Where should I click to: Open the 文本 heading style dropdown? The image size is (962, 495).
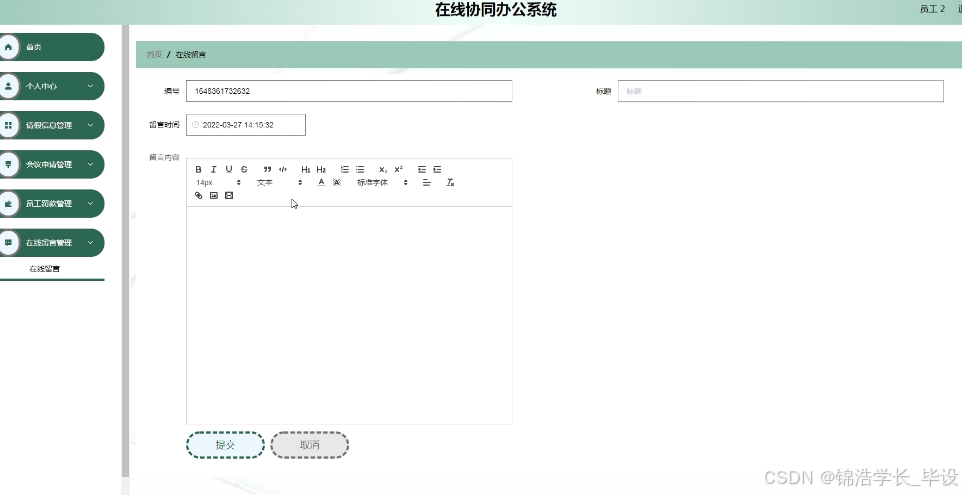pos(279,182)
